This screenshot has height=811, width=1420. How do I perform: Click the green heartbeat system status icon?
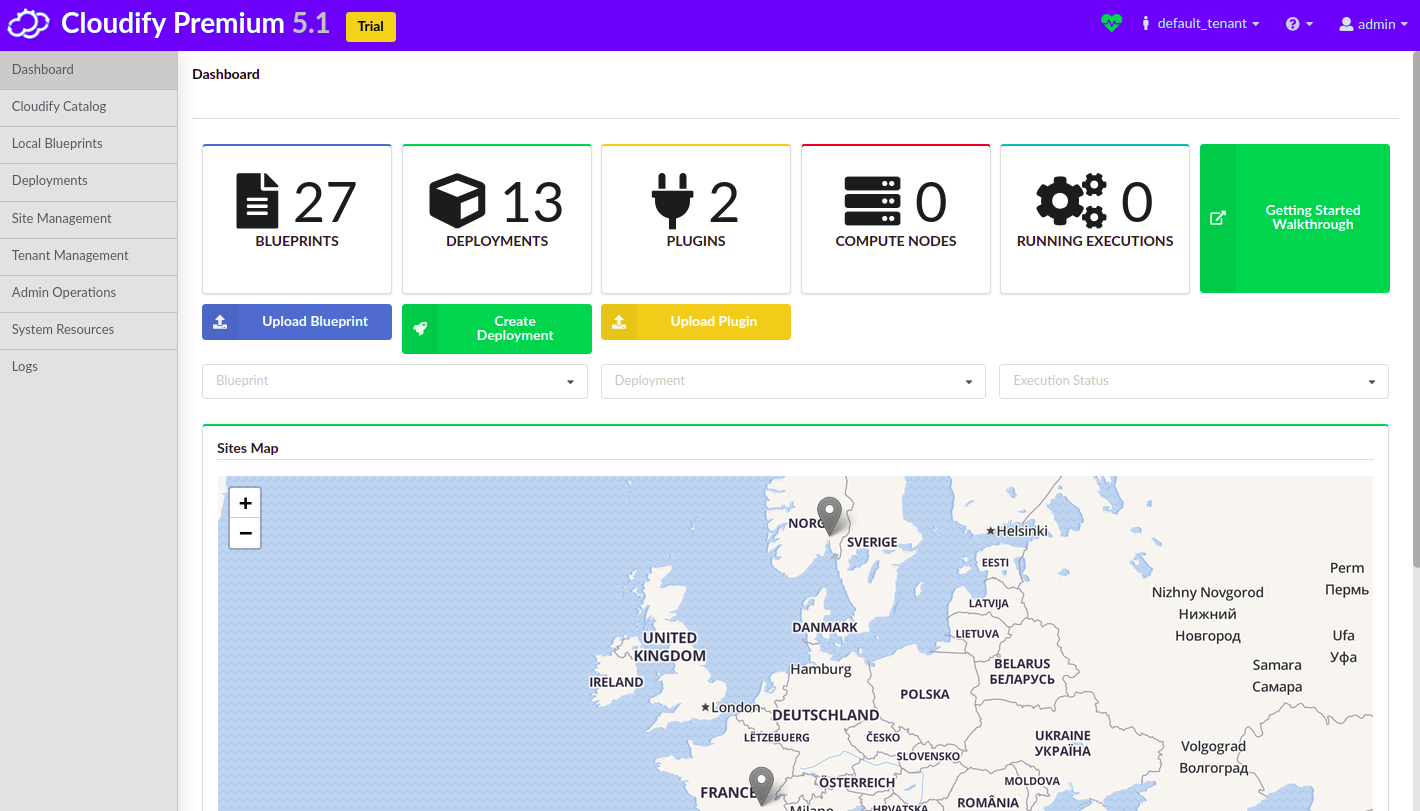tap(1111, 23)
